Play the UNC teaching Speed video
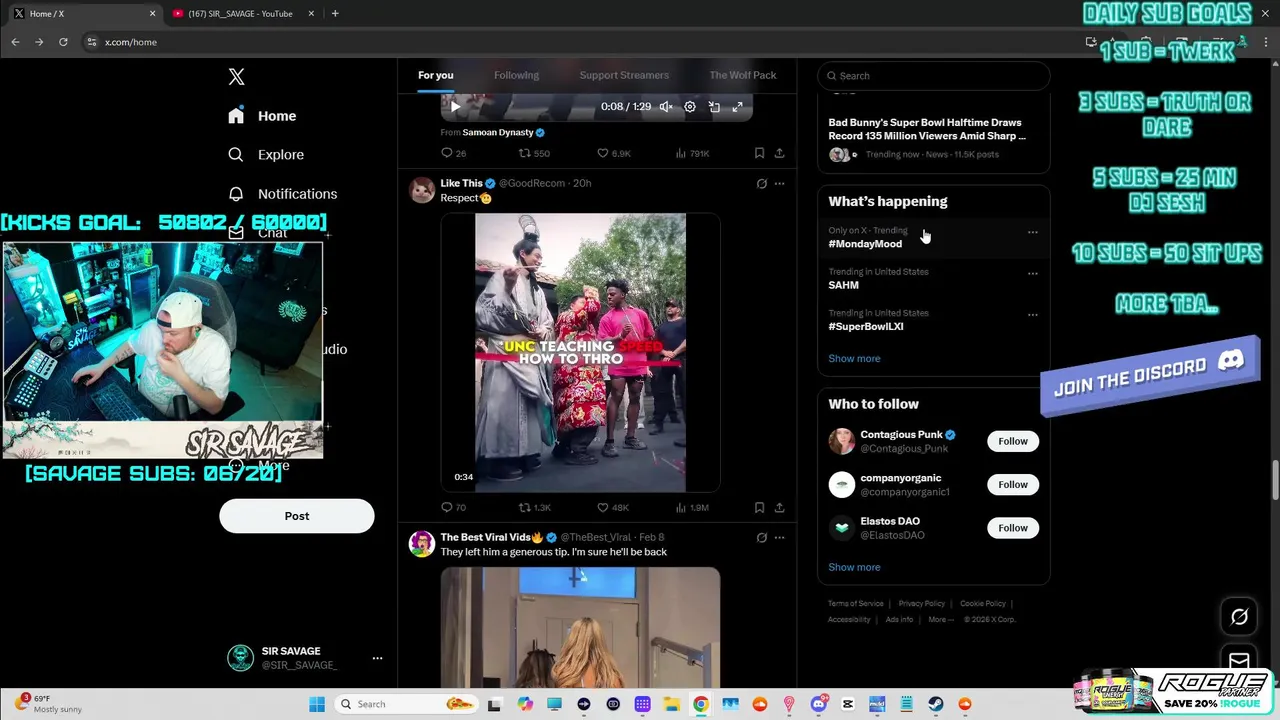 pos(580,352)
